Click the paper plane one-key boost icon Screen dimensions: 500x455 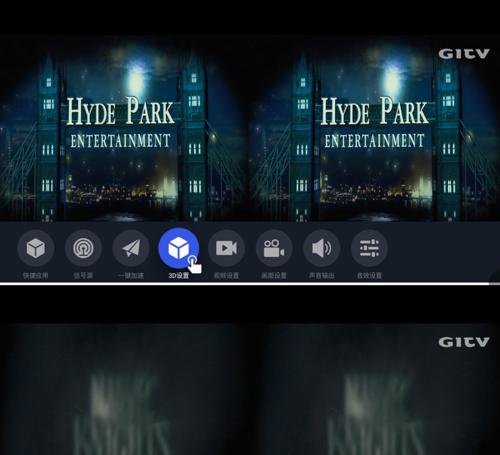(x=131, y=248)
